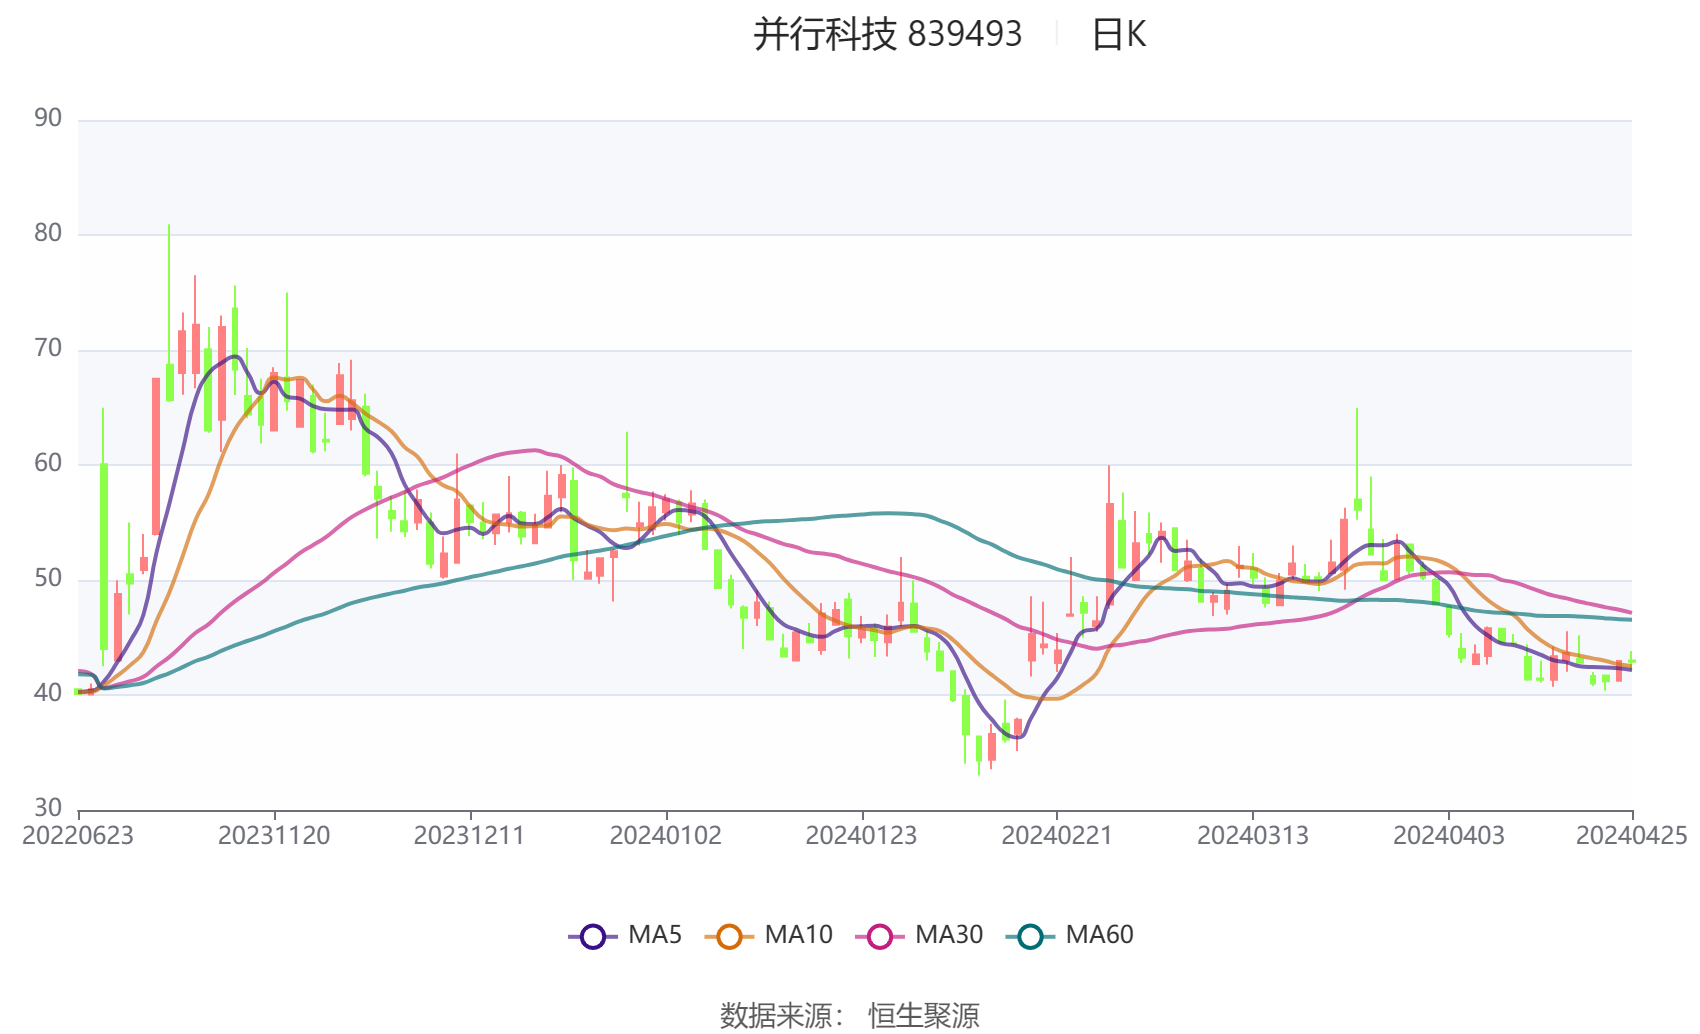Click the 20220623 date on the x-axis
The image size is (1700, 1034).
click(78, 836)
